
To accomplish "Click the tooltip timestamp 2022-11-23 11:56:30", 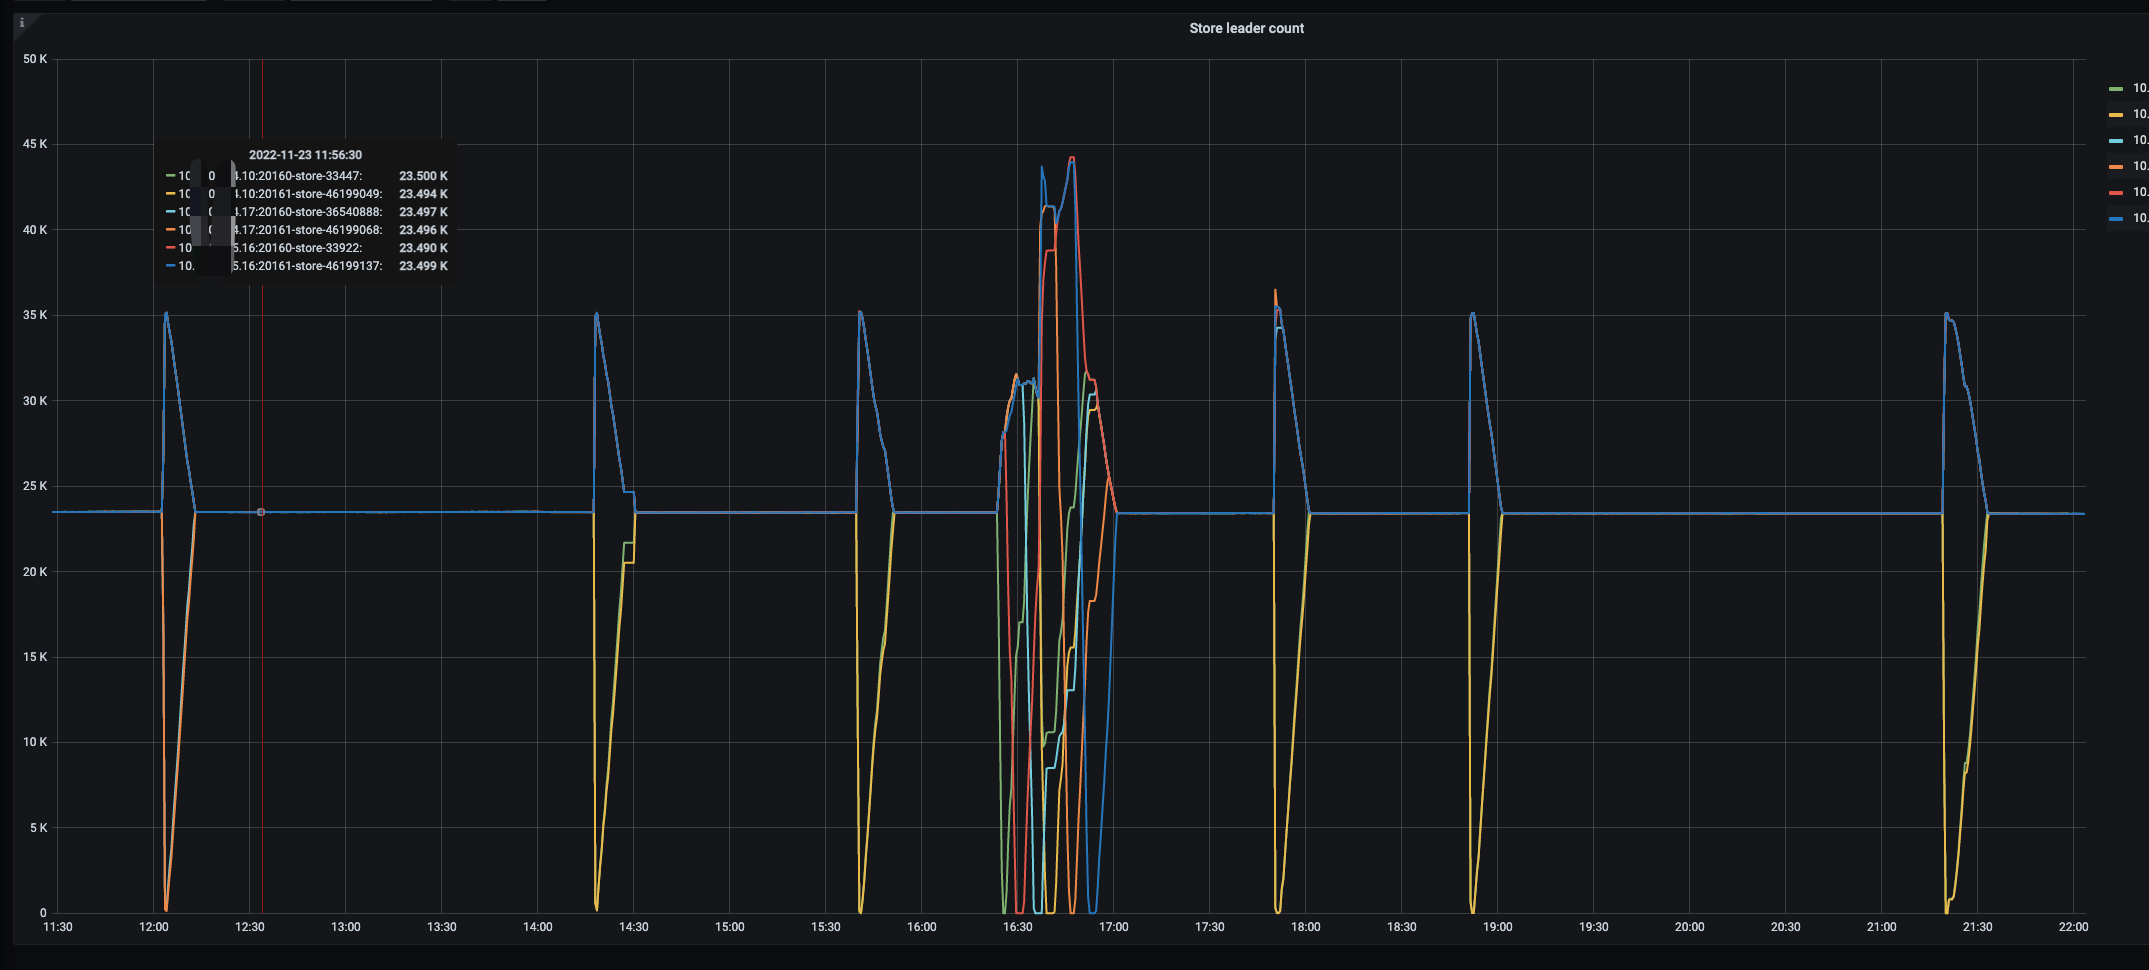I will click(305, 155).
